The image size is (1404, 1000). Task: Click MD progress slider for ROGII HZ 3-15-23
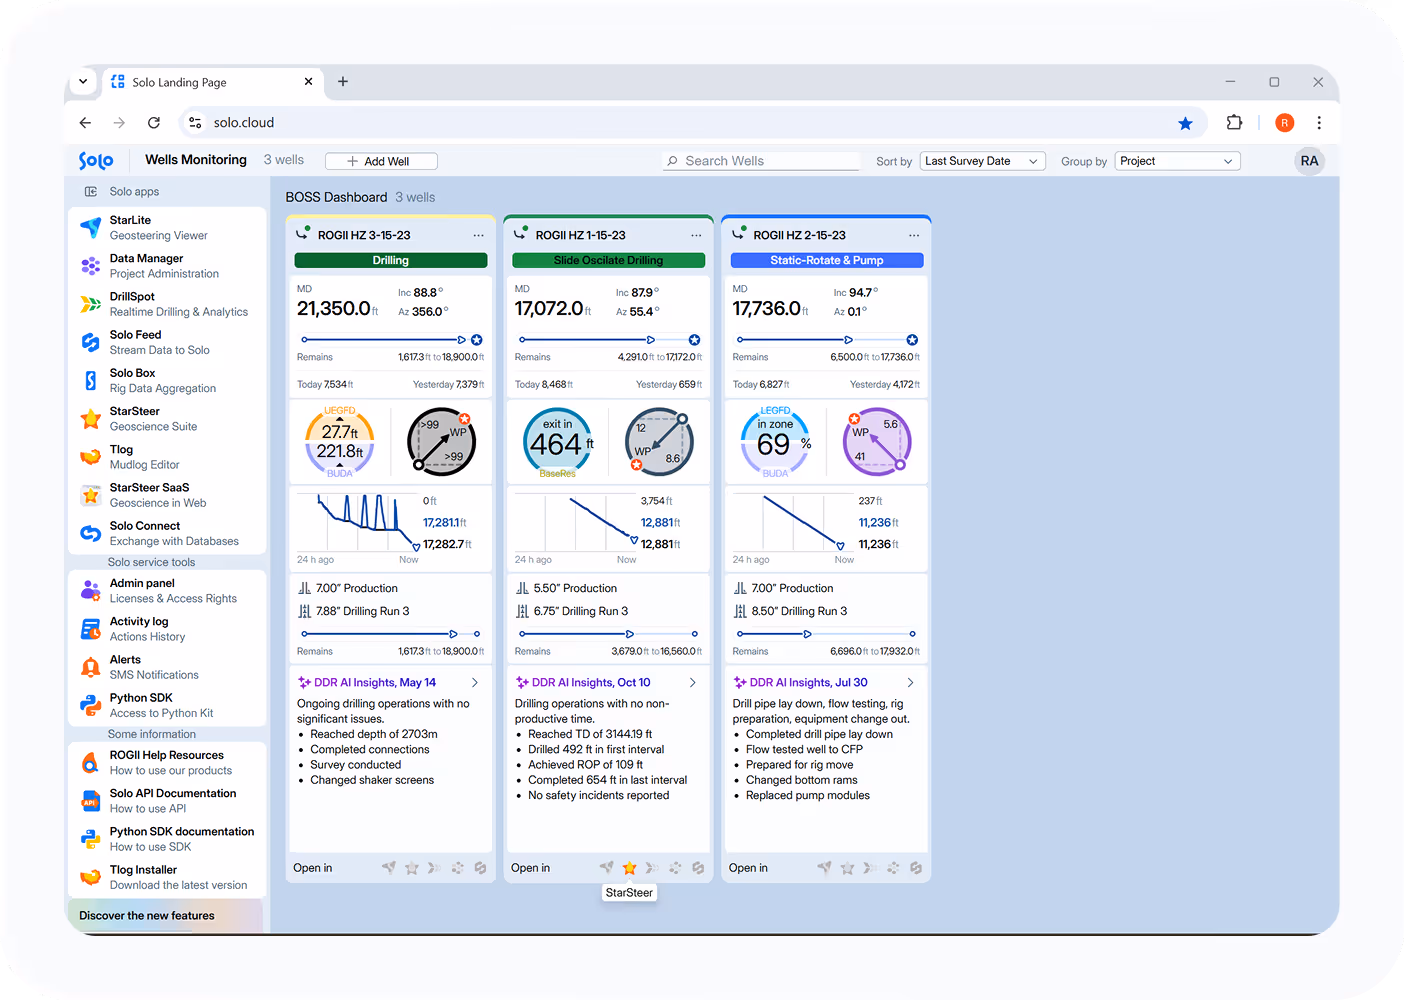tap(391, 340)
